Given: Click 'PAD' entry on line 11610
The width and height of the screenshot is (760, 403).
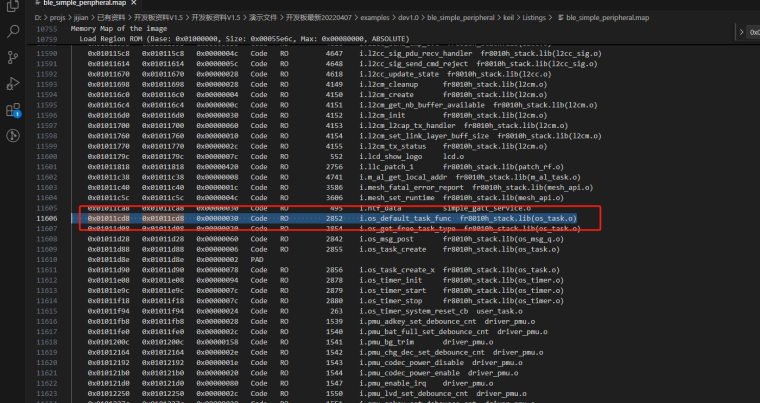Looking at the screenshot, I should (x=256, y=259).
